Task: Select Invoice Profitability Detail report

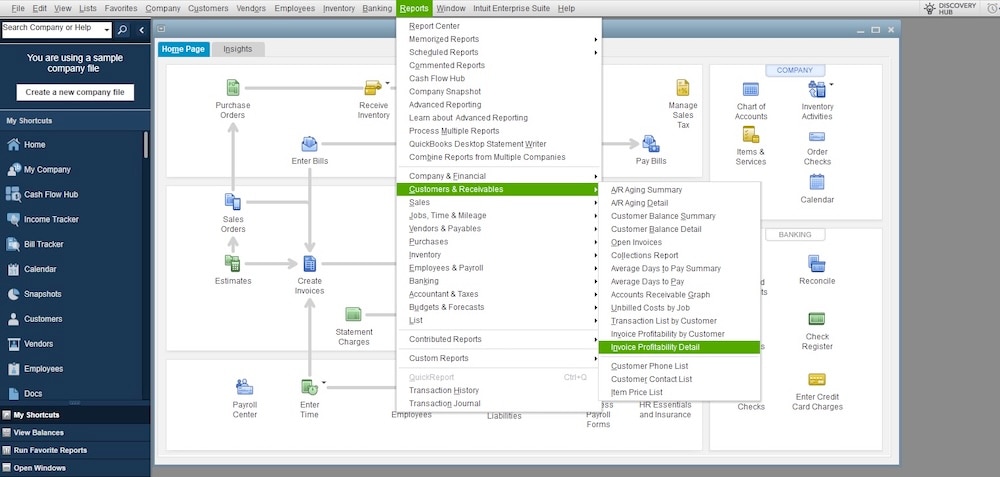Action: pyautogui.click(x=679, y=347)
